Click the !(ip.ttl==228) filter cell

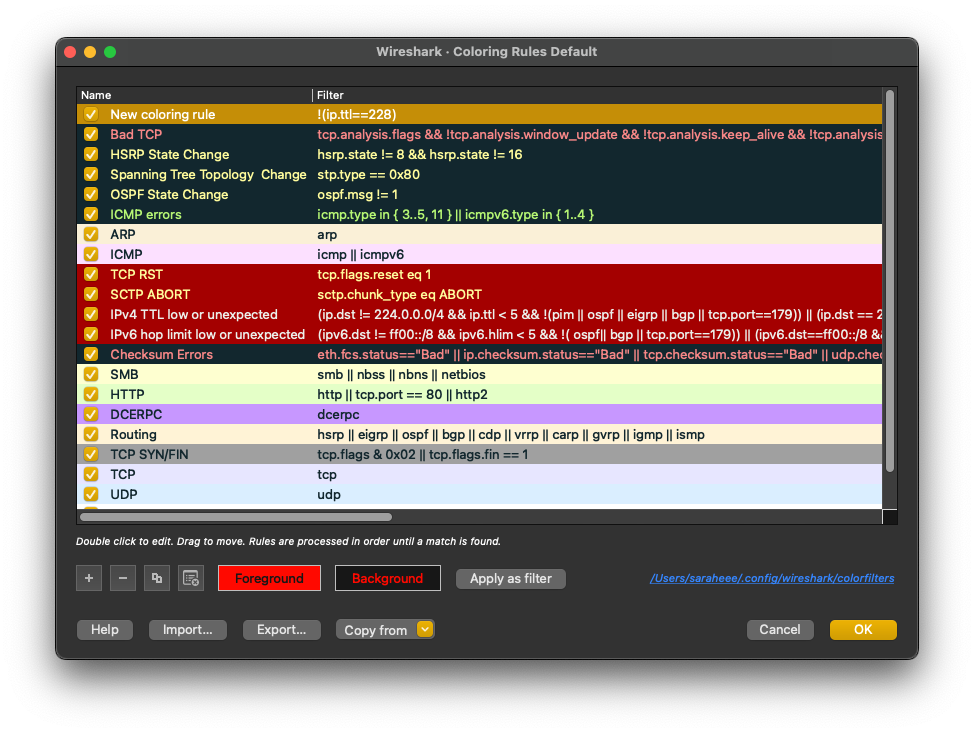(x=357, y=114)
